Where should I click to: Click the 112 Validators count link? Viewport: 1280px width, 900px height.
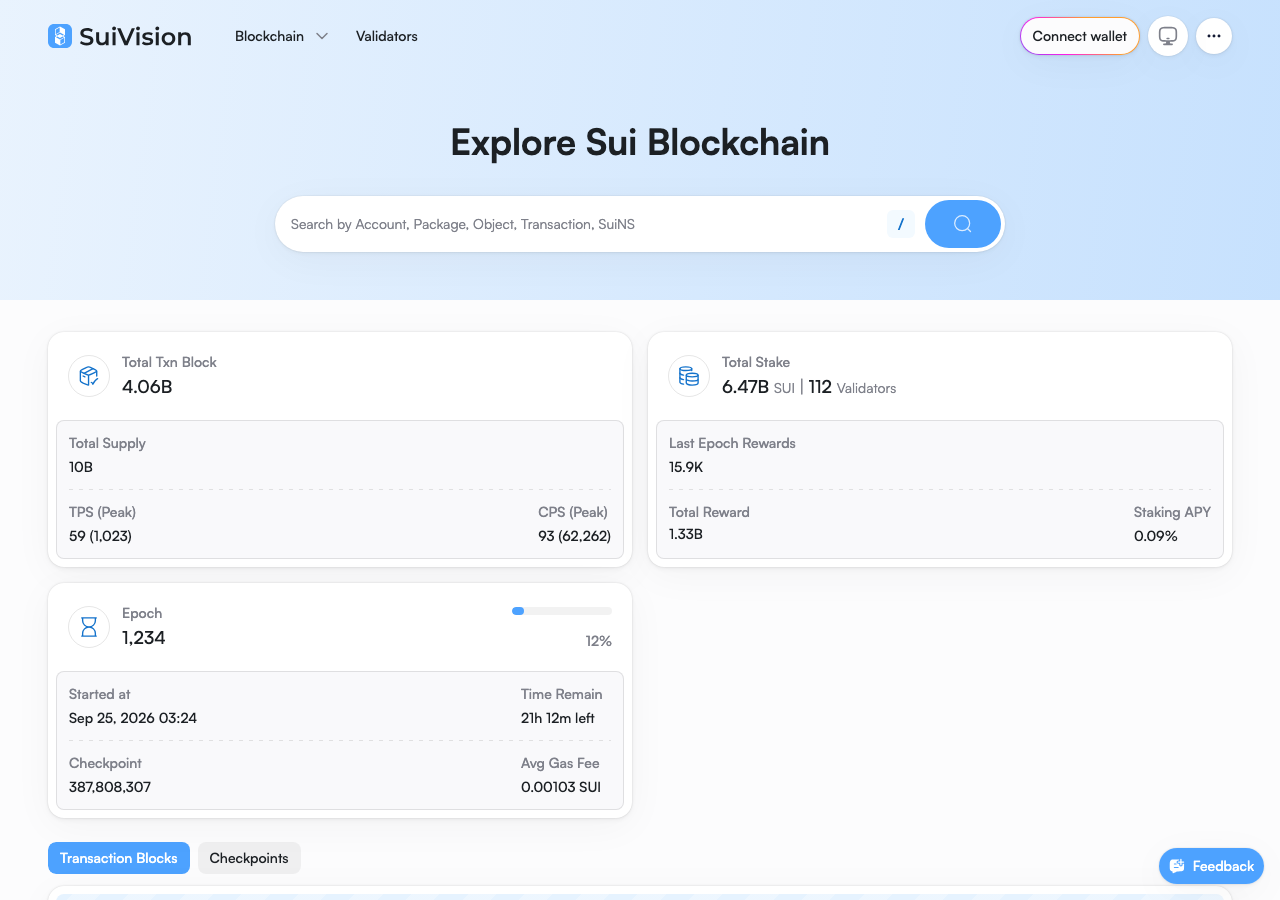852,387
